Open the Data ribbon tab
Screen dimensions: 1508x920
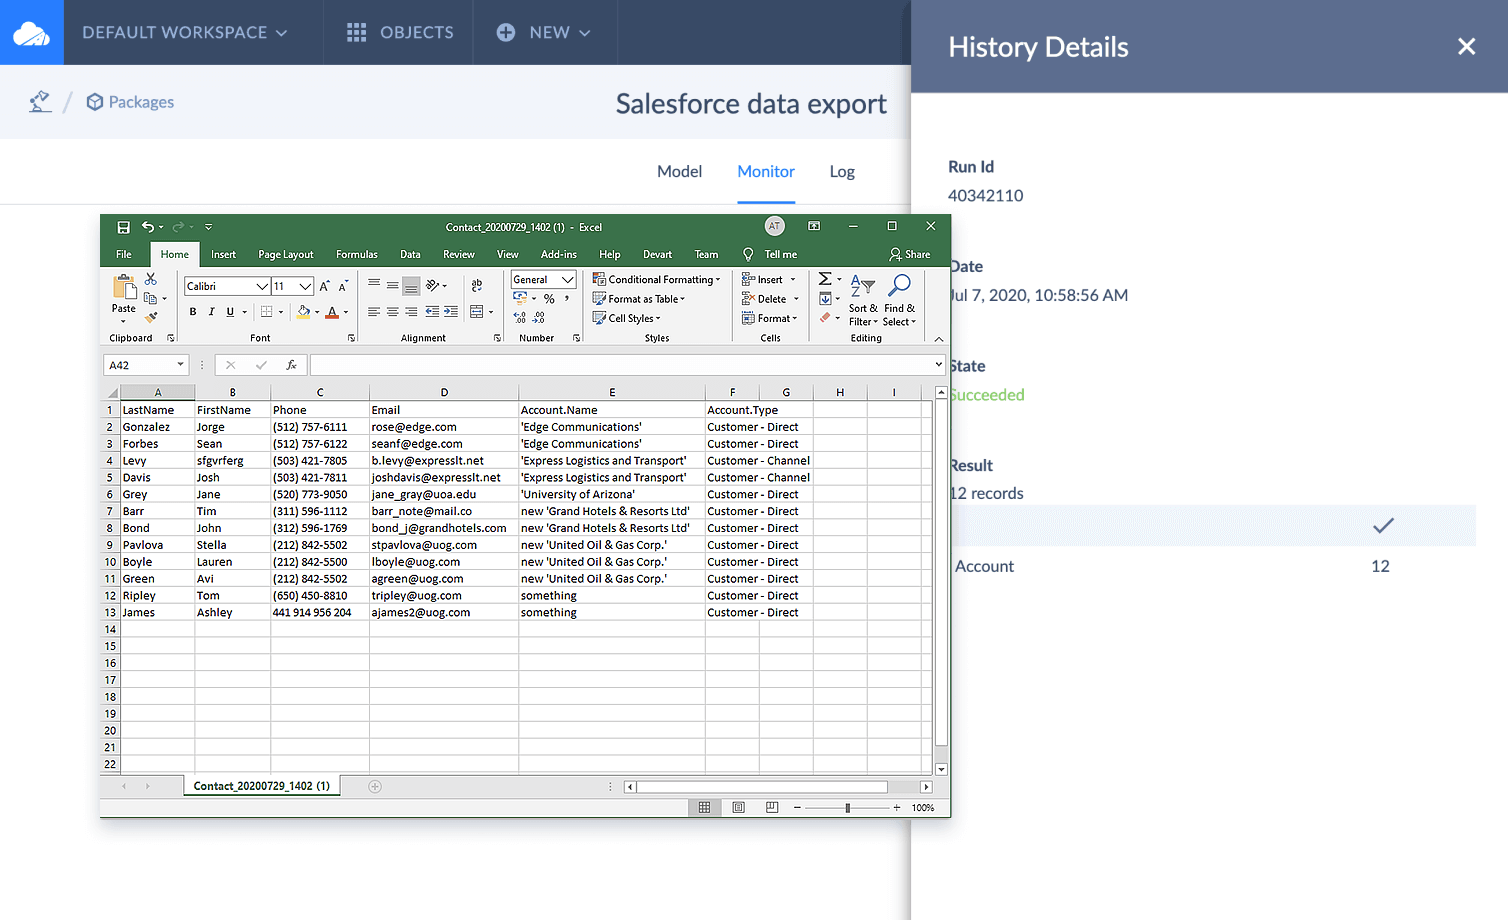click(410, 254)
